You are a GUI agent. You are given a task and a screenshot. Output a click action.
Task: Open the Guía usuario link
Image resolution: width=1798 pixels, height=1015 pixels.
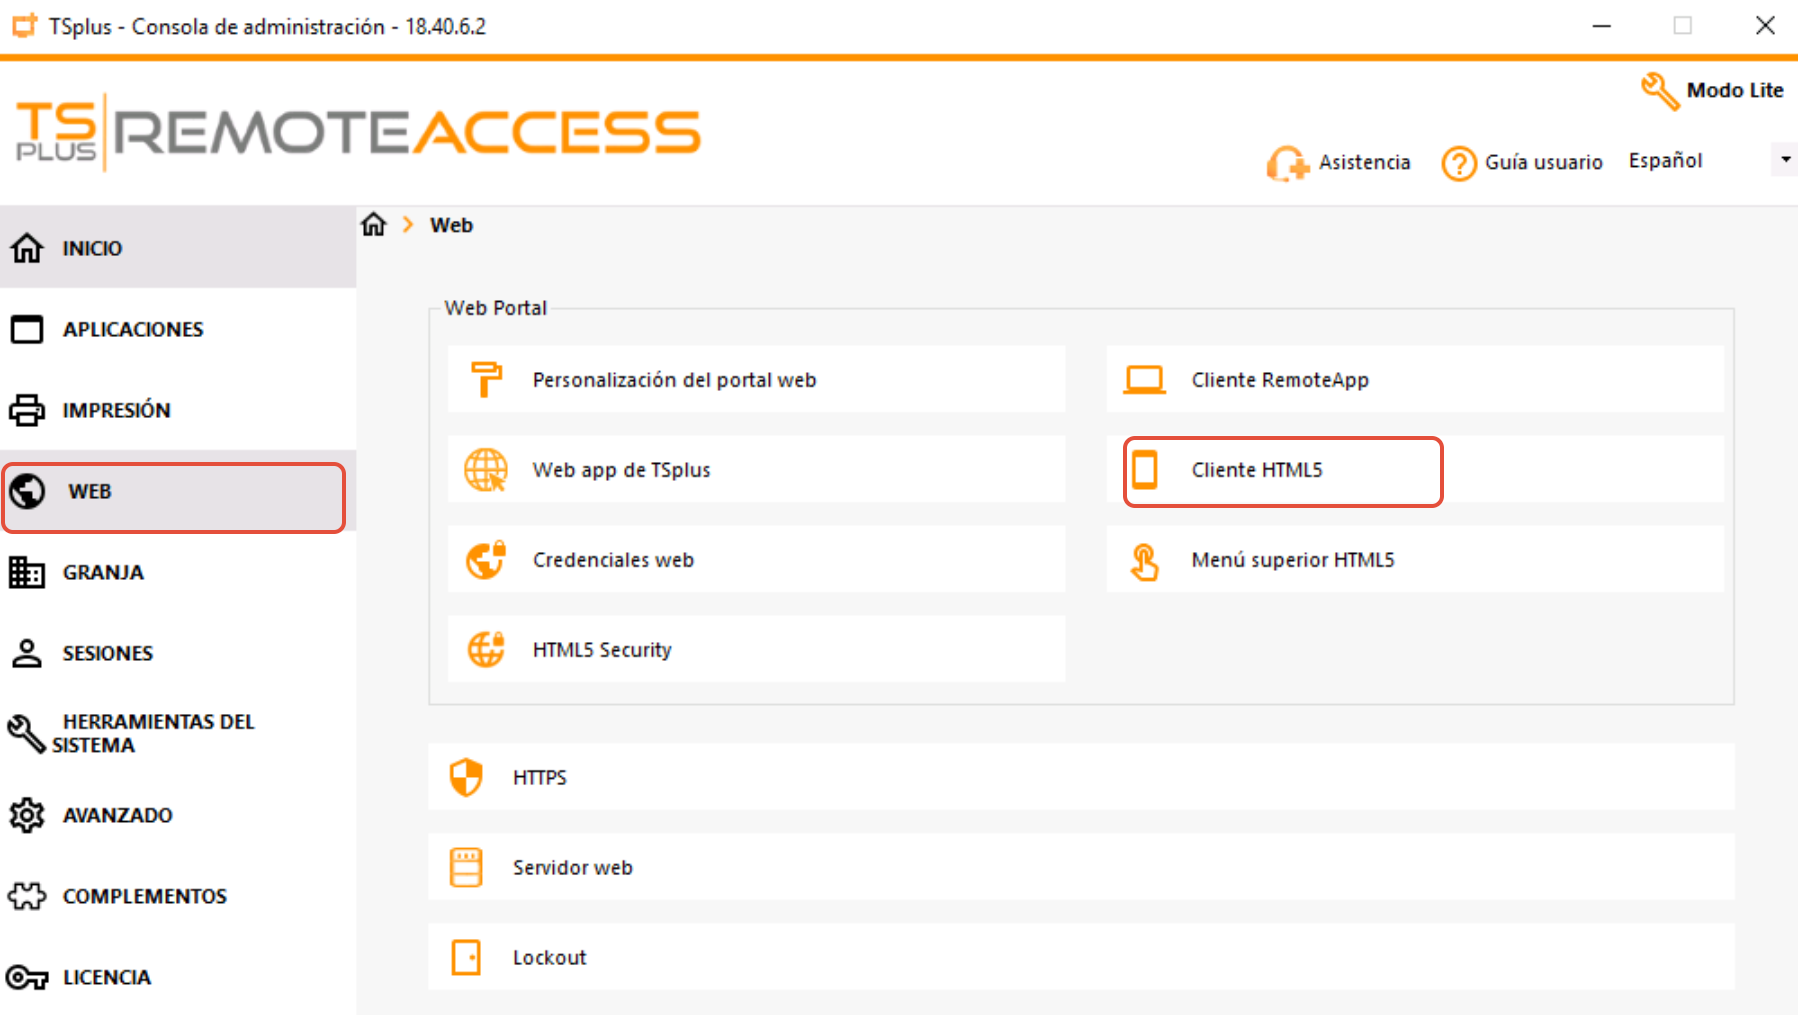click(1544, 162)
